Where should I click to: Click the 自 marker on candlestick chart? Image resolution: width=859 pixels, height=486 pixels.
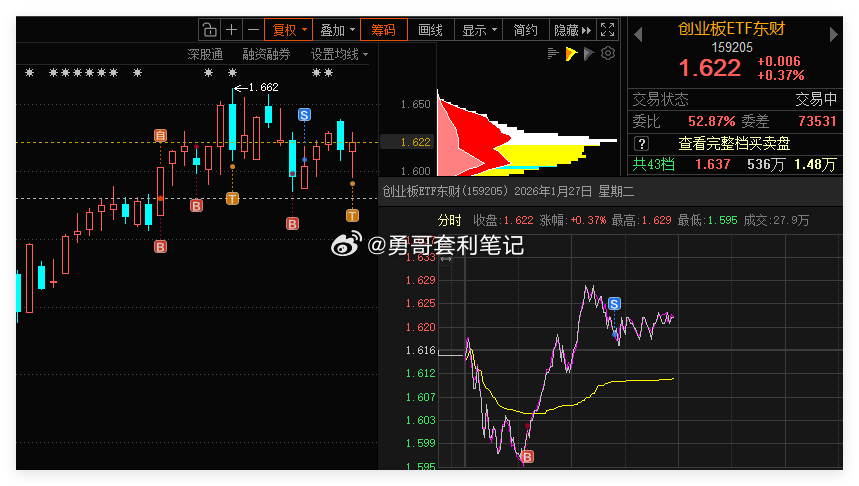(160, 135)
